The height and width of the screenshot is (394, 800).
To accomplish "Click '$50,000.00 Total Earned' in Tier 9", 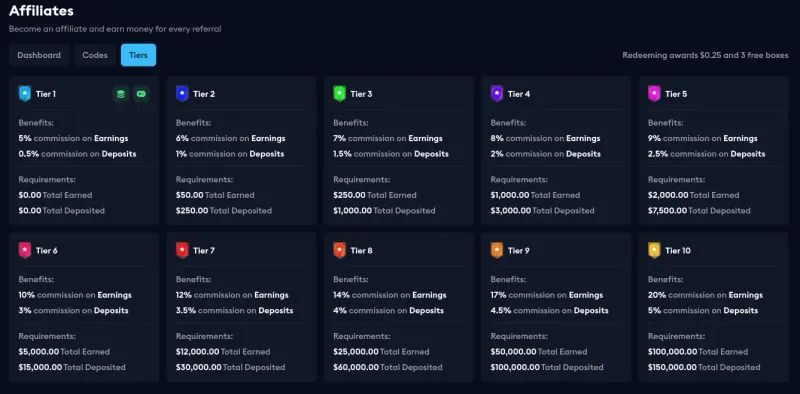I will point(539,352).
